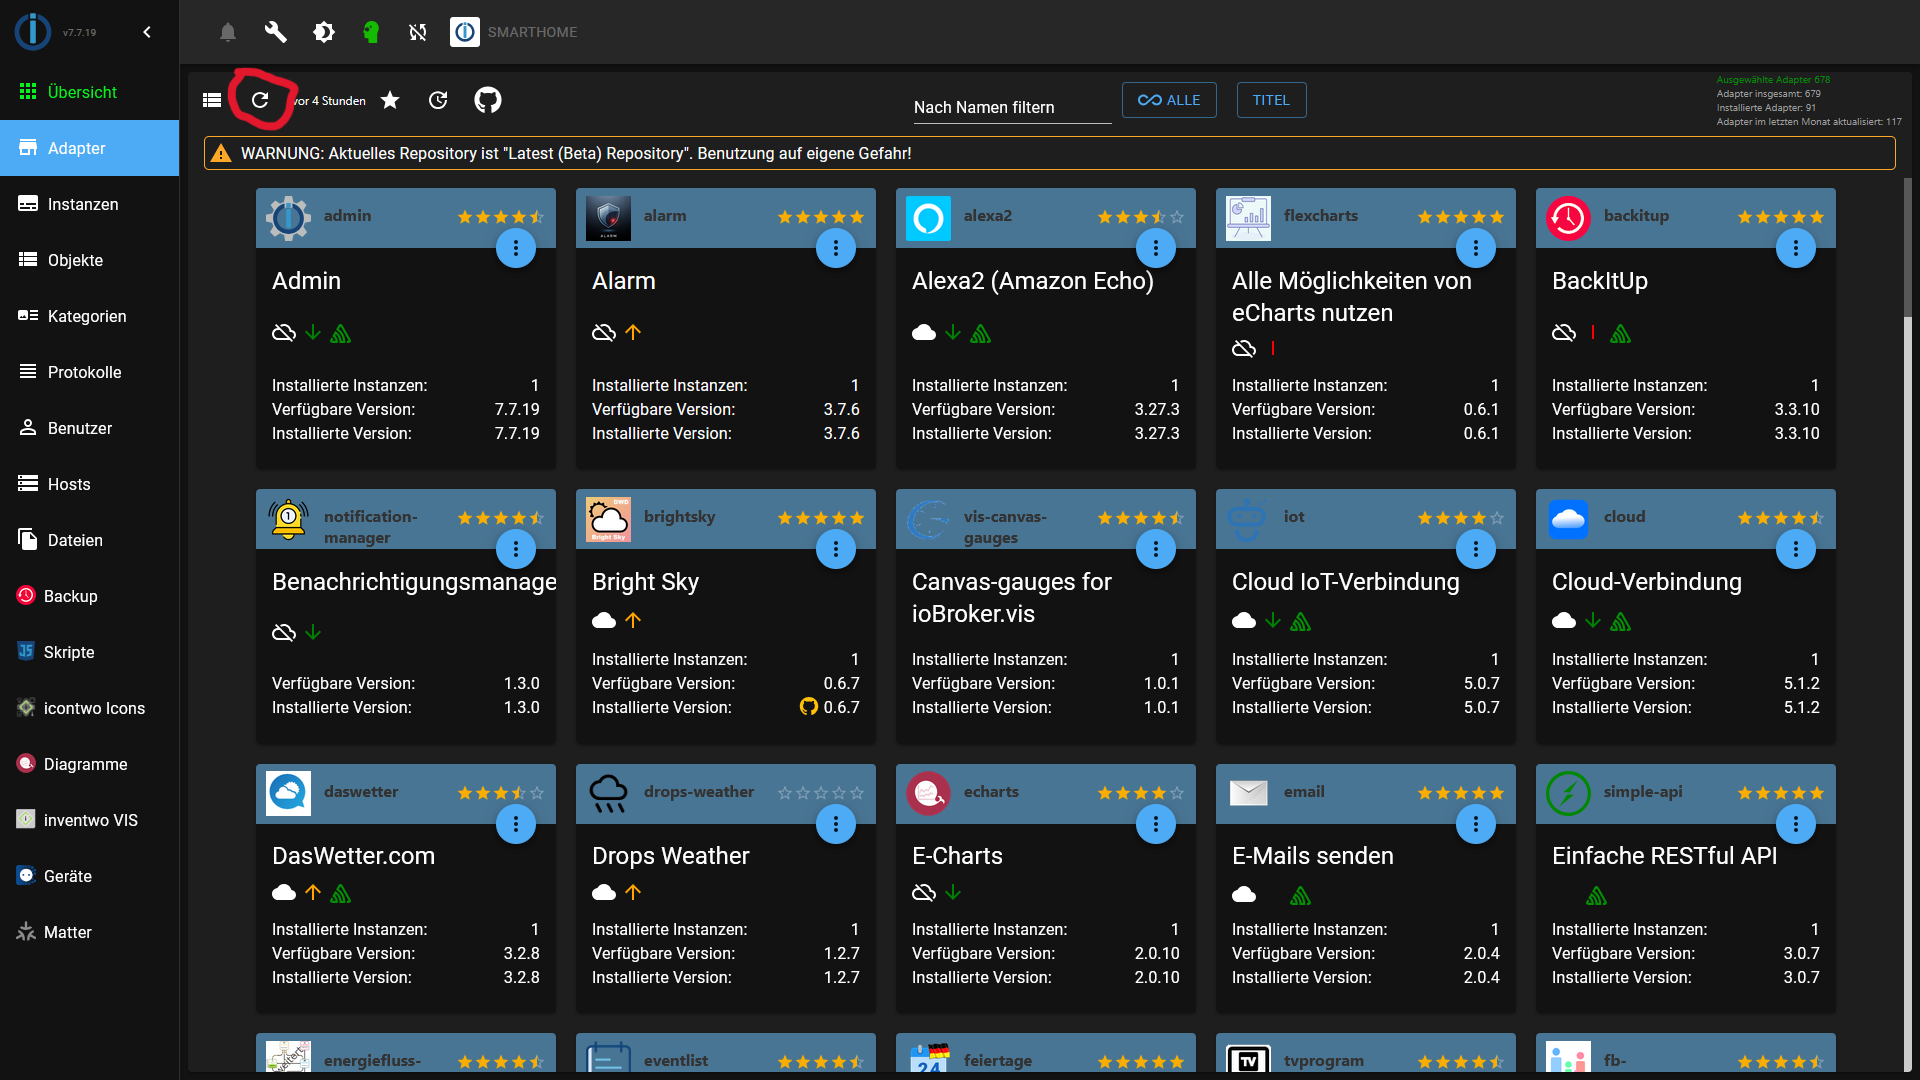The width and height of the screenshot is (1920, 1080).
Task: Show only favorite adapters via star icon
Action: [x=390, y=100]
